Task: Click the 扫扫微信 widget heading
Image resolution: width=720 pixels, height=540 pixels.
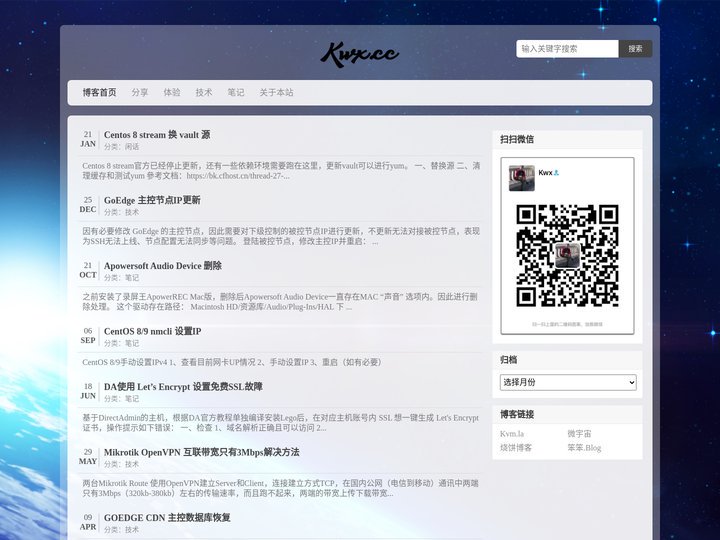Action: (x=517, y=140)
